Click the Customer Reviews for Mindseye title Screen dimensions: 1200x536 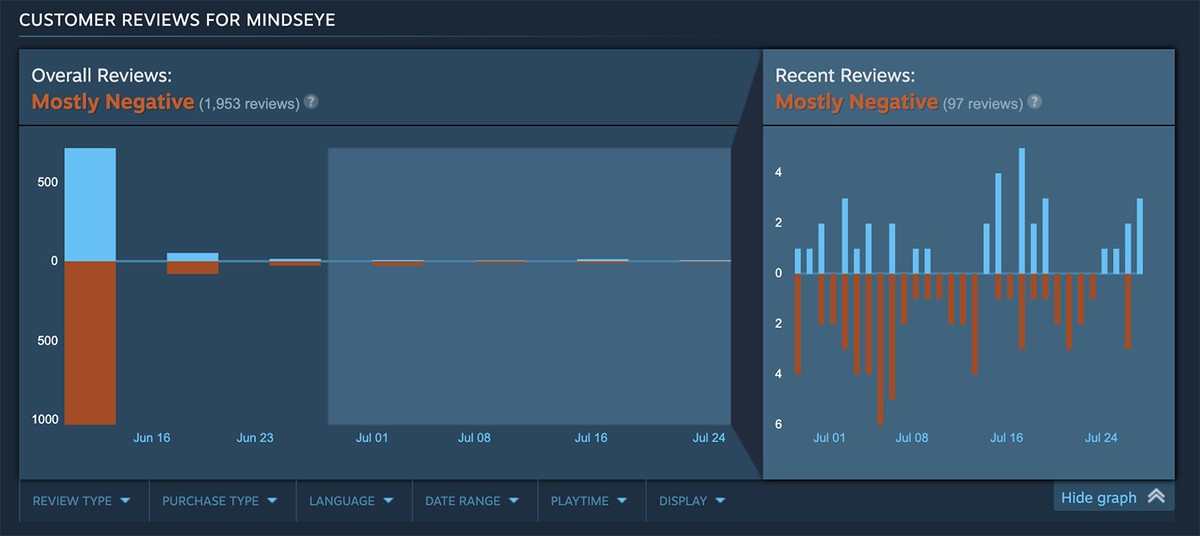click(177, 20)
